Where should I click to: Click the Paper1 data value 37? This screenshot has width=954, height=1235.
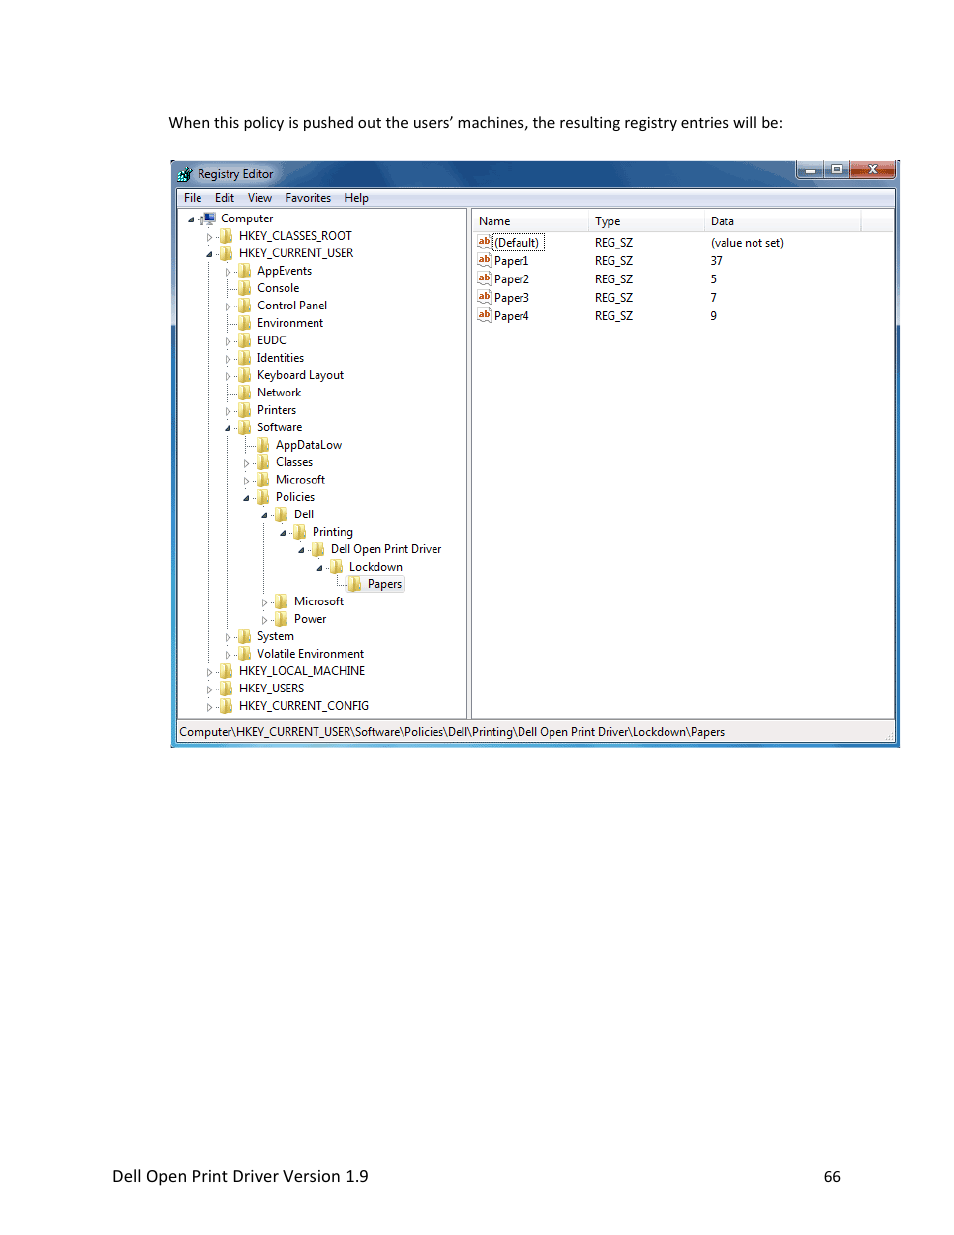click(x=717, y=261)
